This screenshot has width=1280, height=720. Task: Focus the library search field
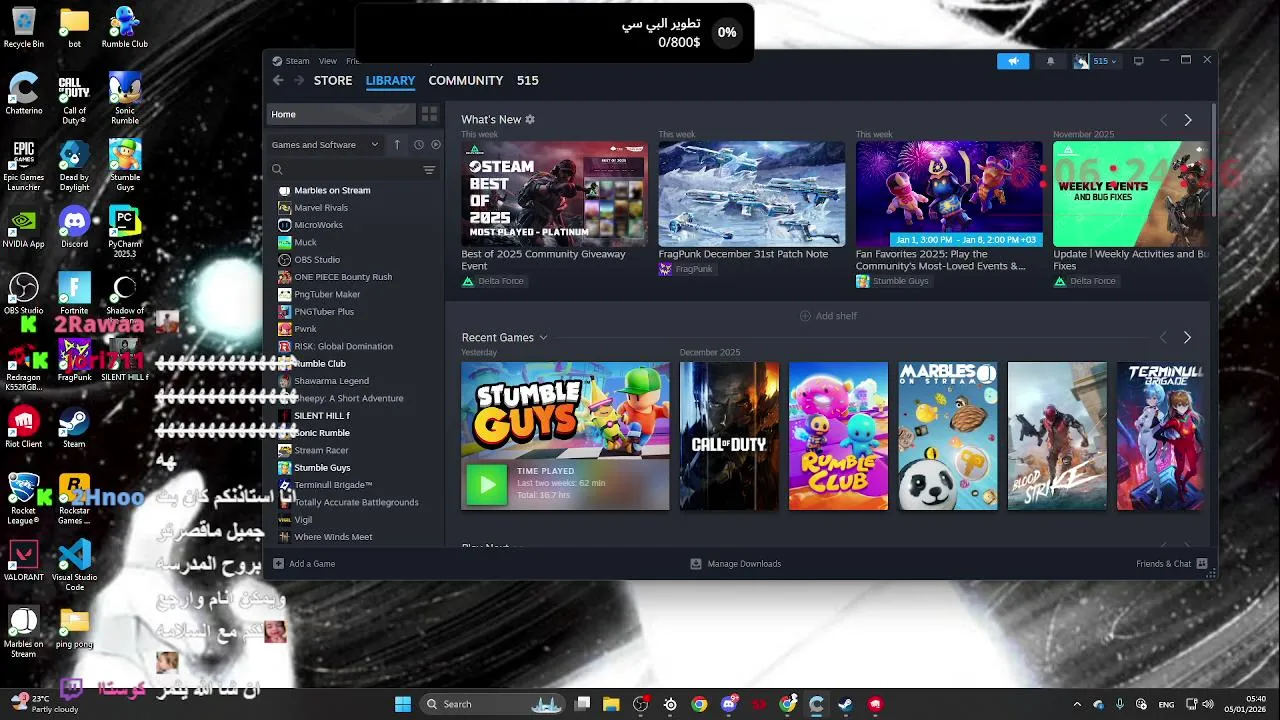(345, 170)
